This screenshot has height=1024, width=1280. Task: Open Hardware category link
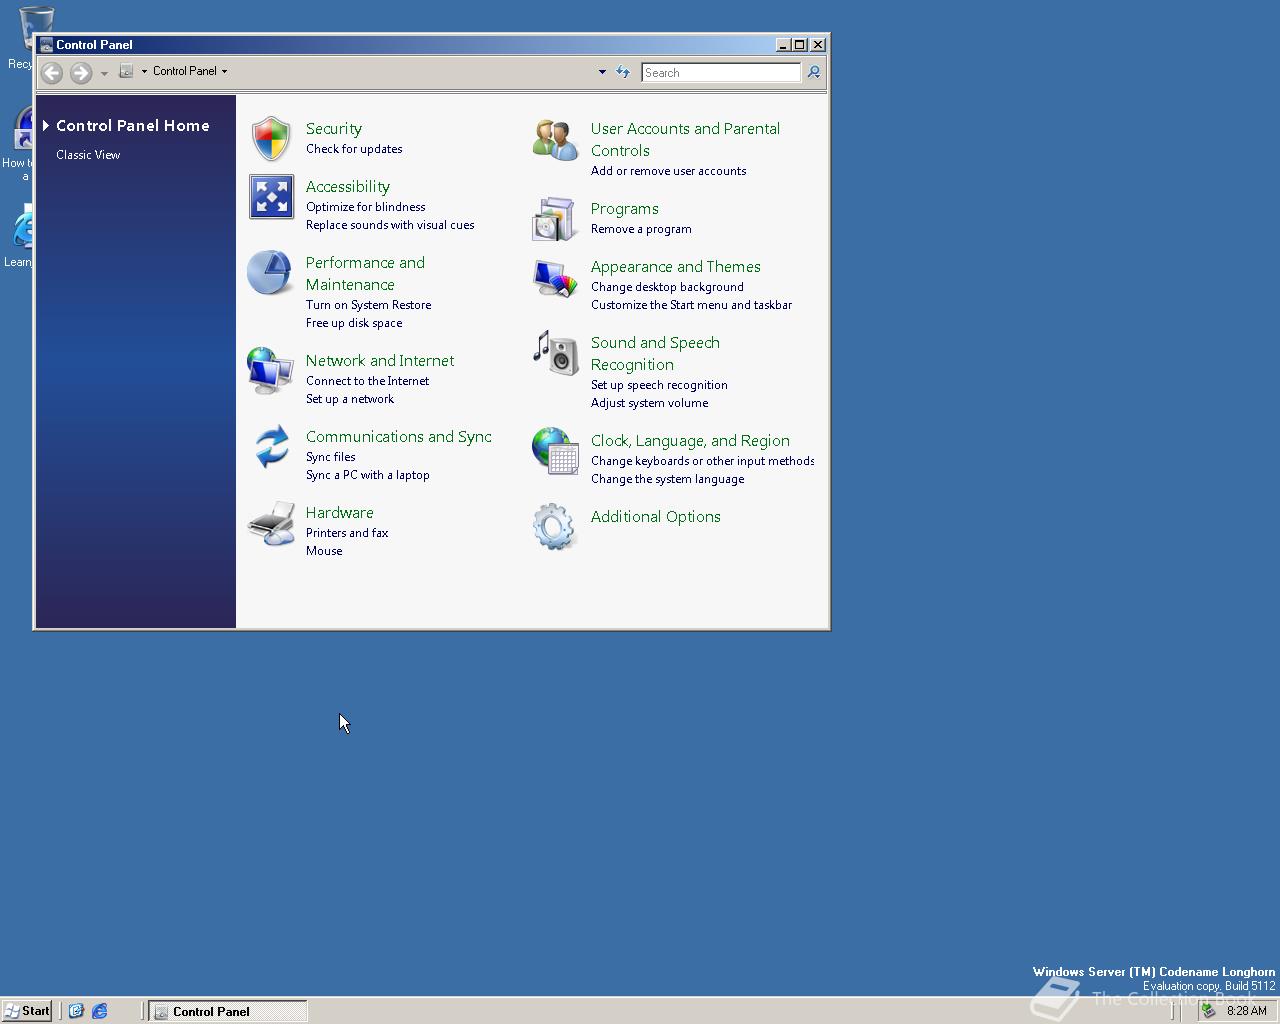[x=340, y=513]
